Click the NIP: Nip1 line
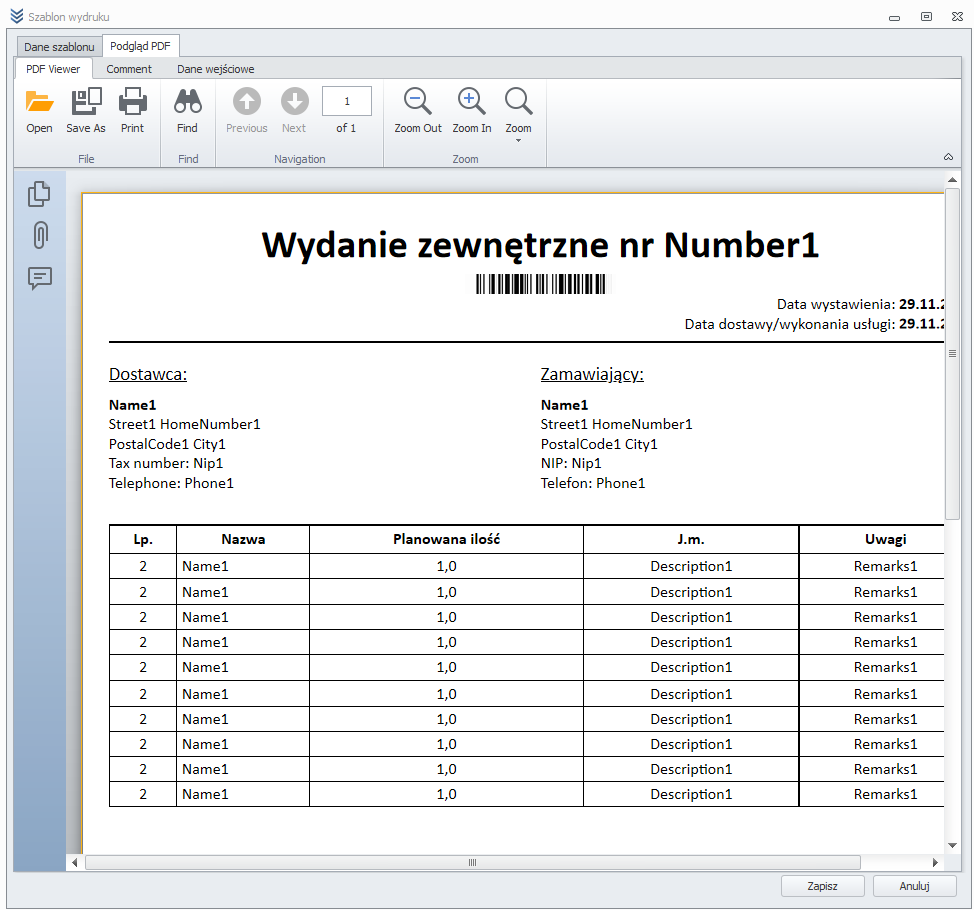The height and width of the screenshot is (910, 974). click(x=571, y=463)
